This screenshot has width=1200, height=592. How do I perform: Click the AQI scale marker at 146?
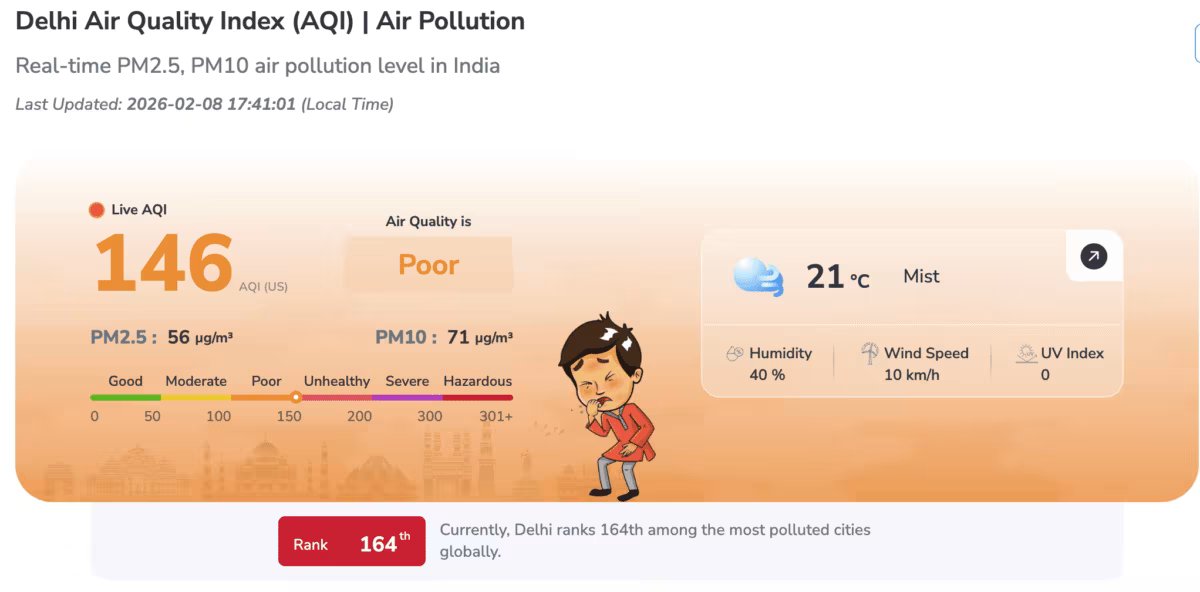click(294, 397)
